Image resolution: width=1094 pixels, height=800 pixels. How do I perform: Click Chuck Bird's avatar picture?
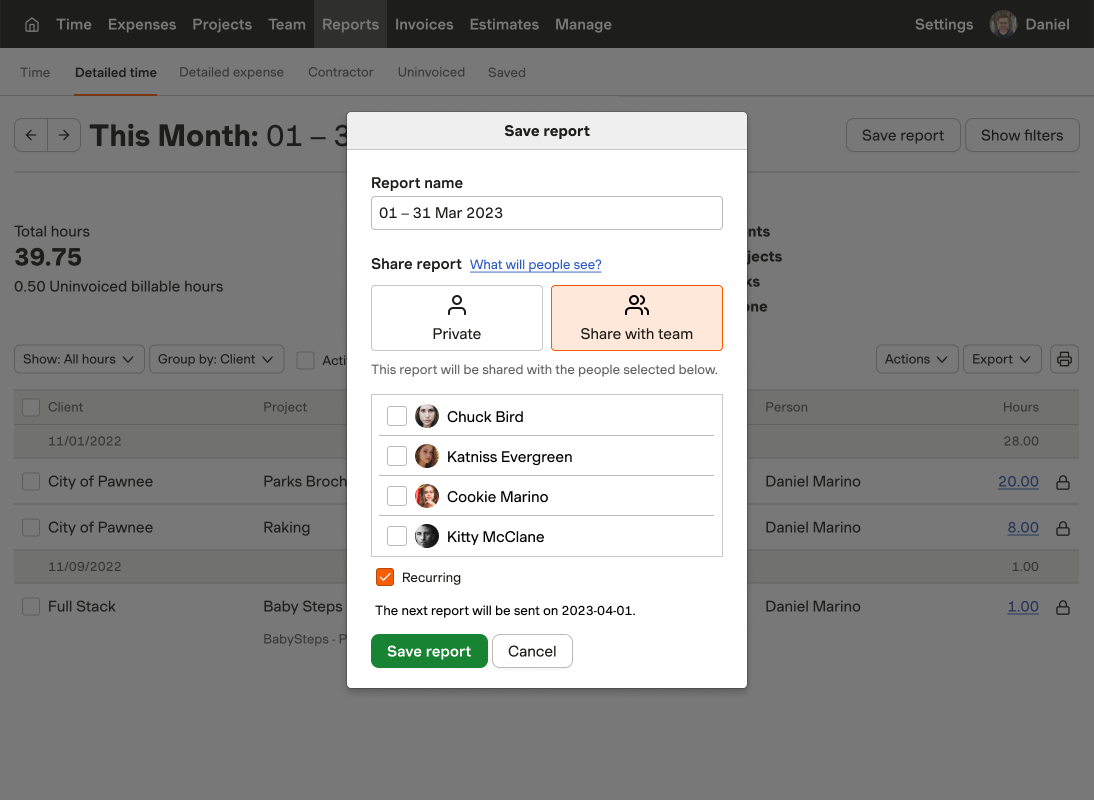(x=427, y=416)
